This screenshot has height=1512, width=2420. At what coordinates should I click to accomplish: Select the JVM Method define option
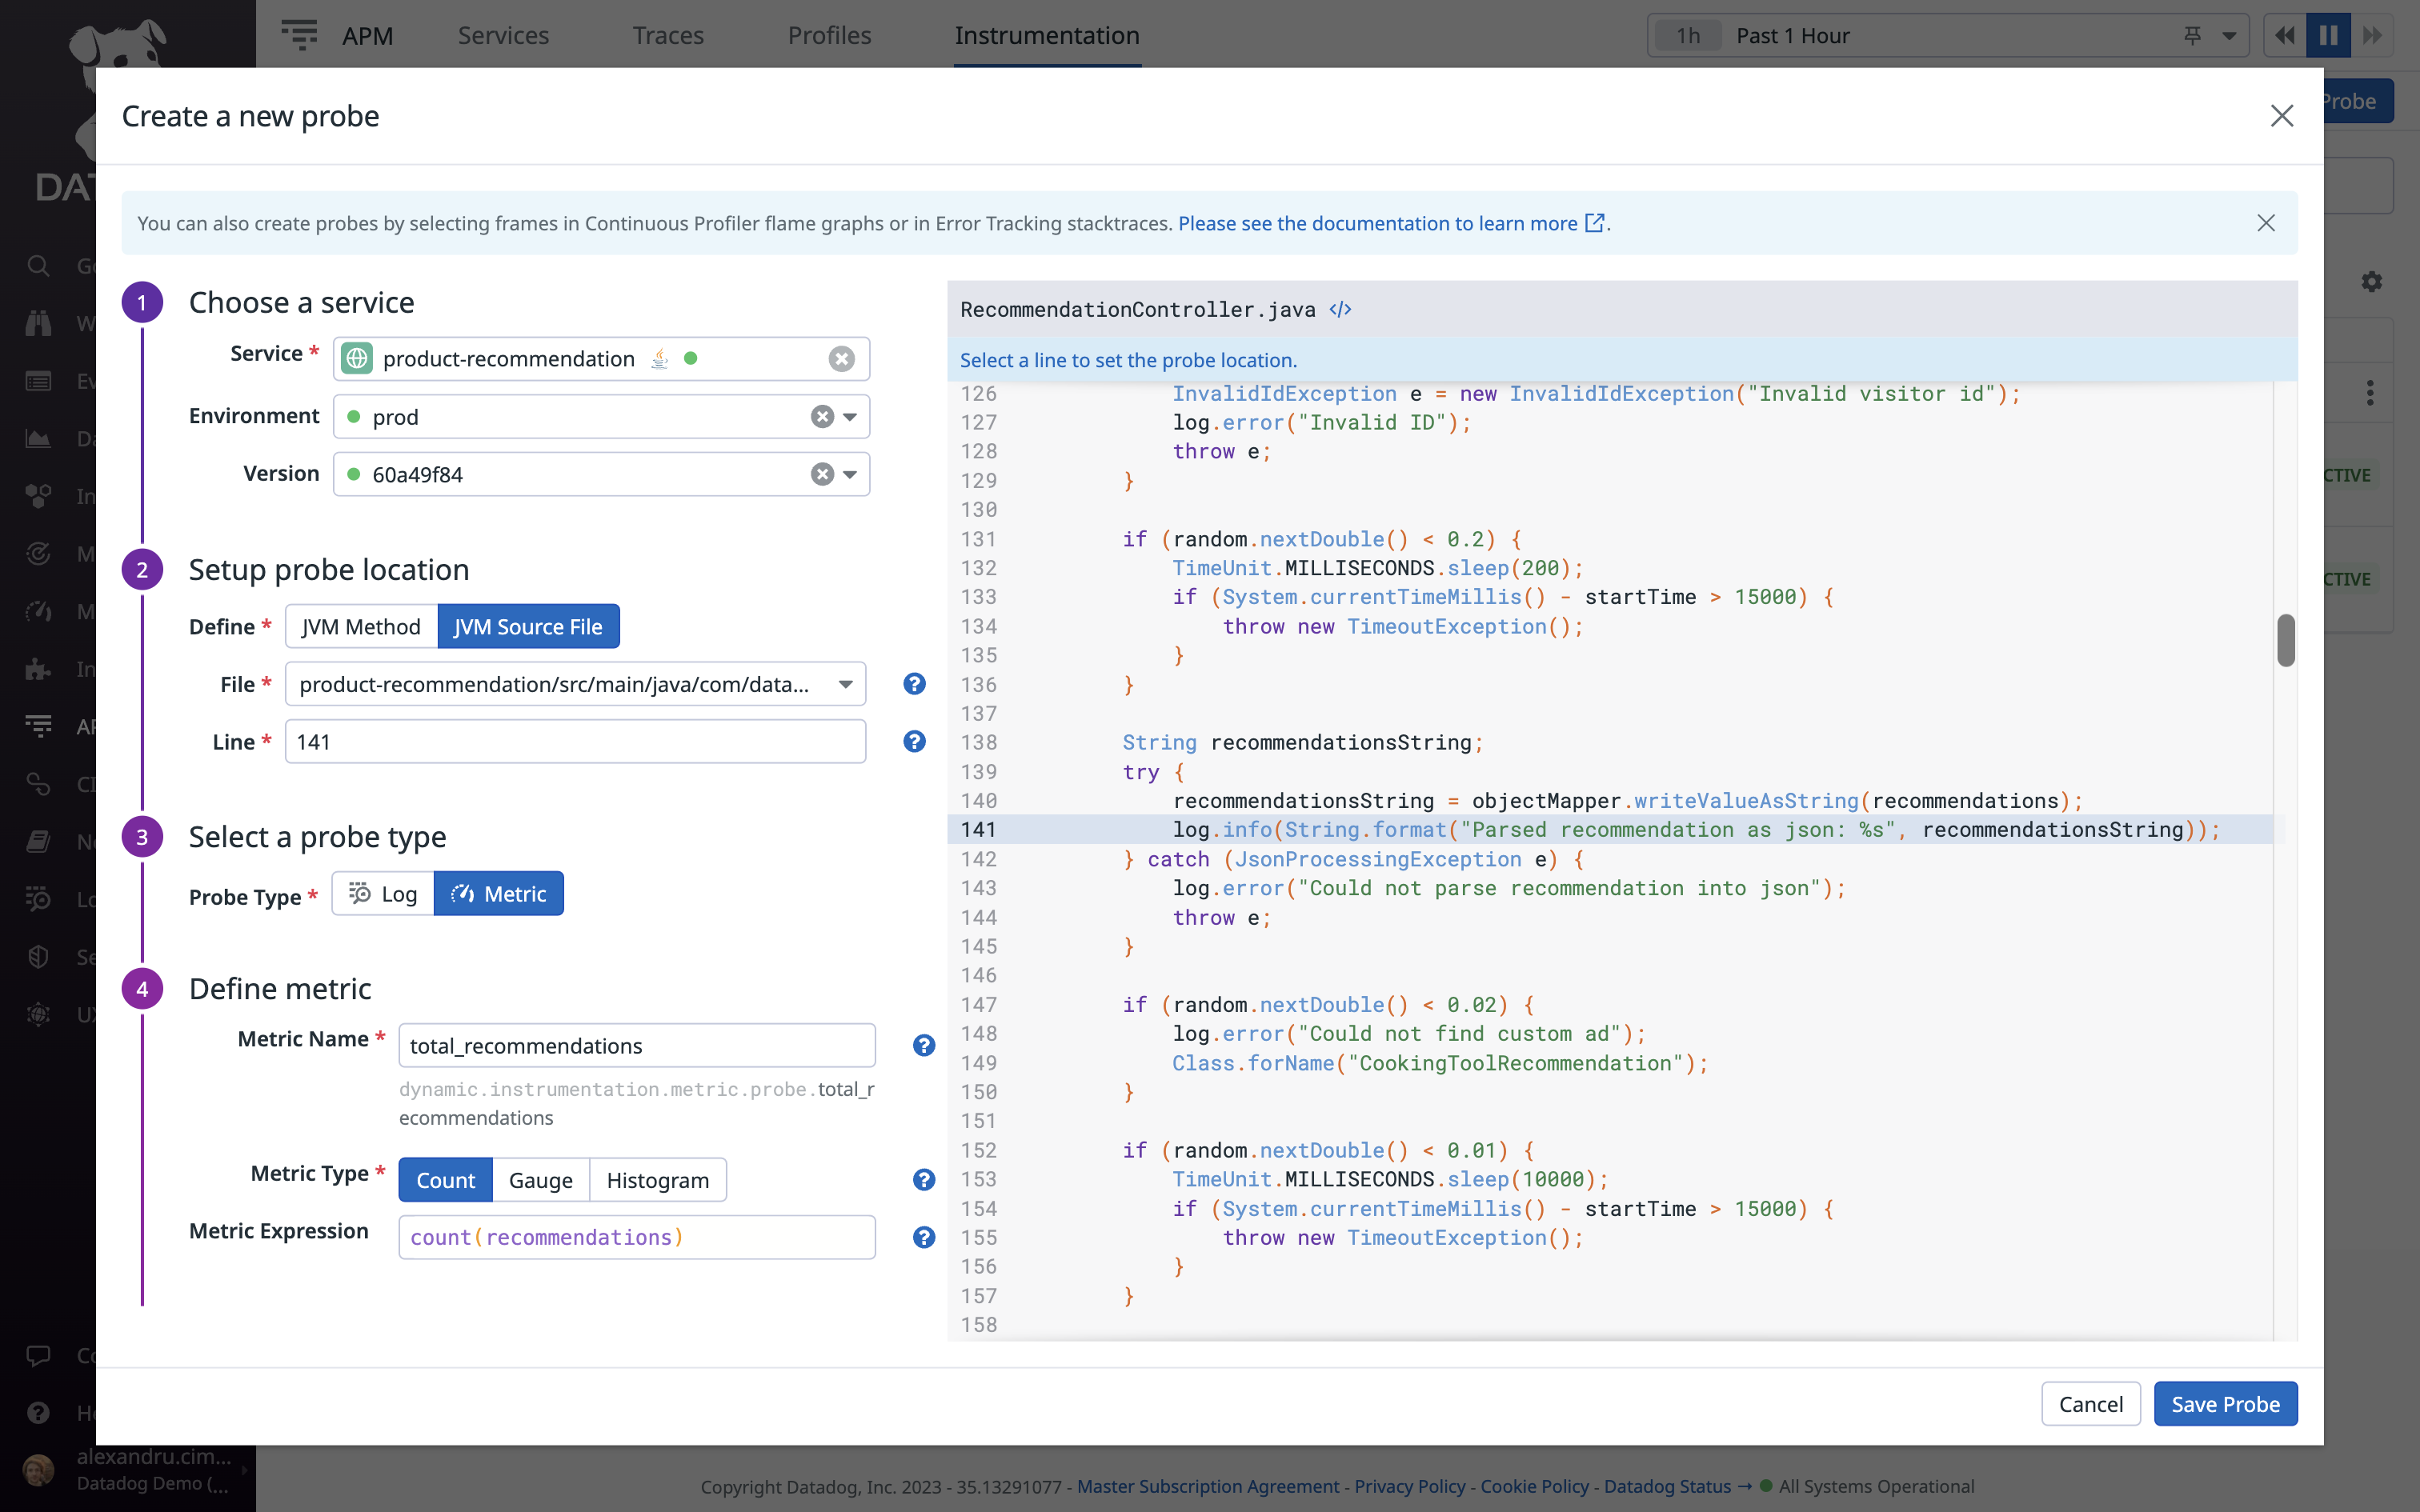(x=361, y=627)
